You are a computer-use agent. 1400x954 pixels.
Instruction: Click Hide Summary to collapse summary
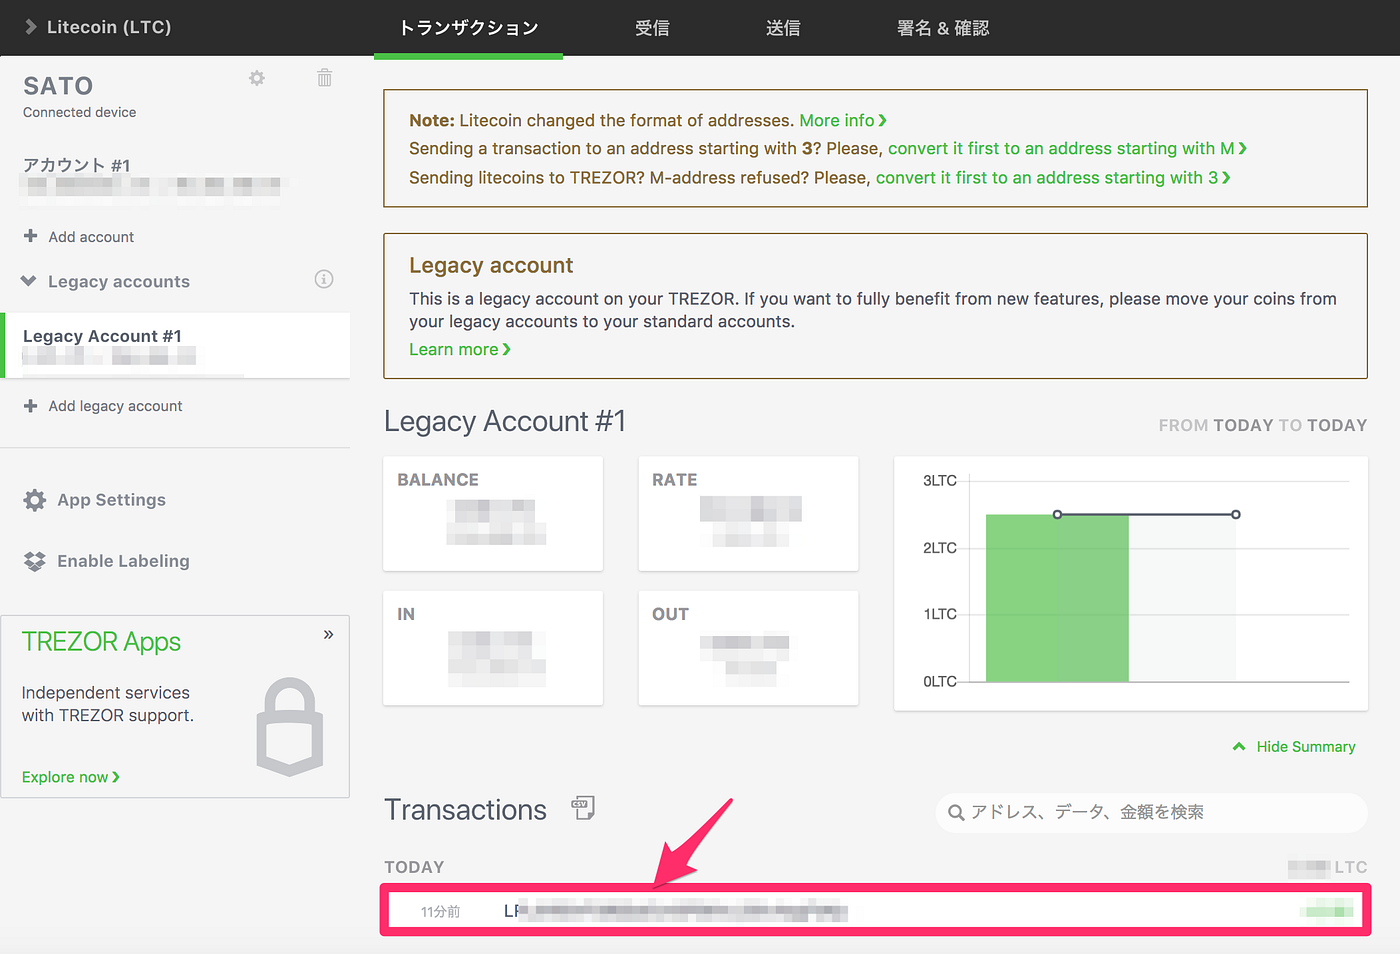[x=1294, y=747]
